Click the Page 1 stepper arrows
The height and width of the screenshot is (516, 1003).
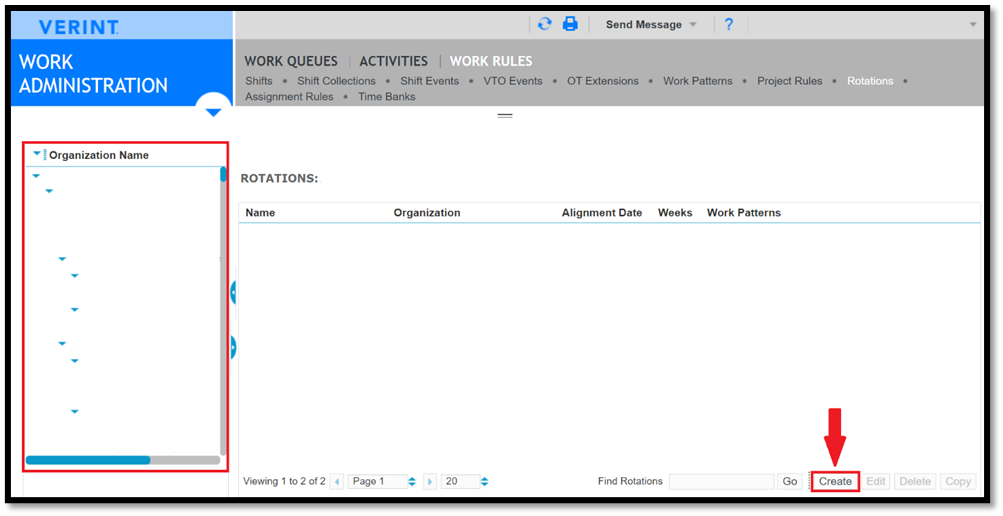click(x=412, y=481)
